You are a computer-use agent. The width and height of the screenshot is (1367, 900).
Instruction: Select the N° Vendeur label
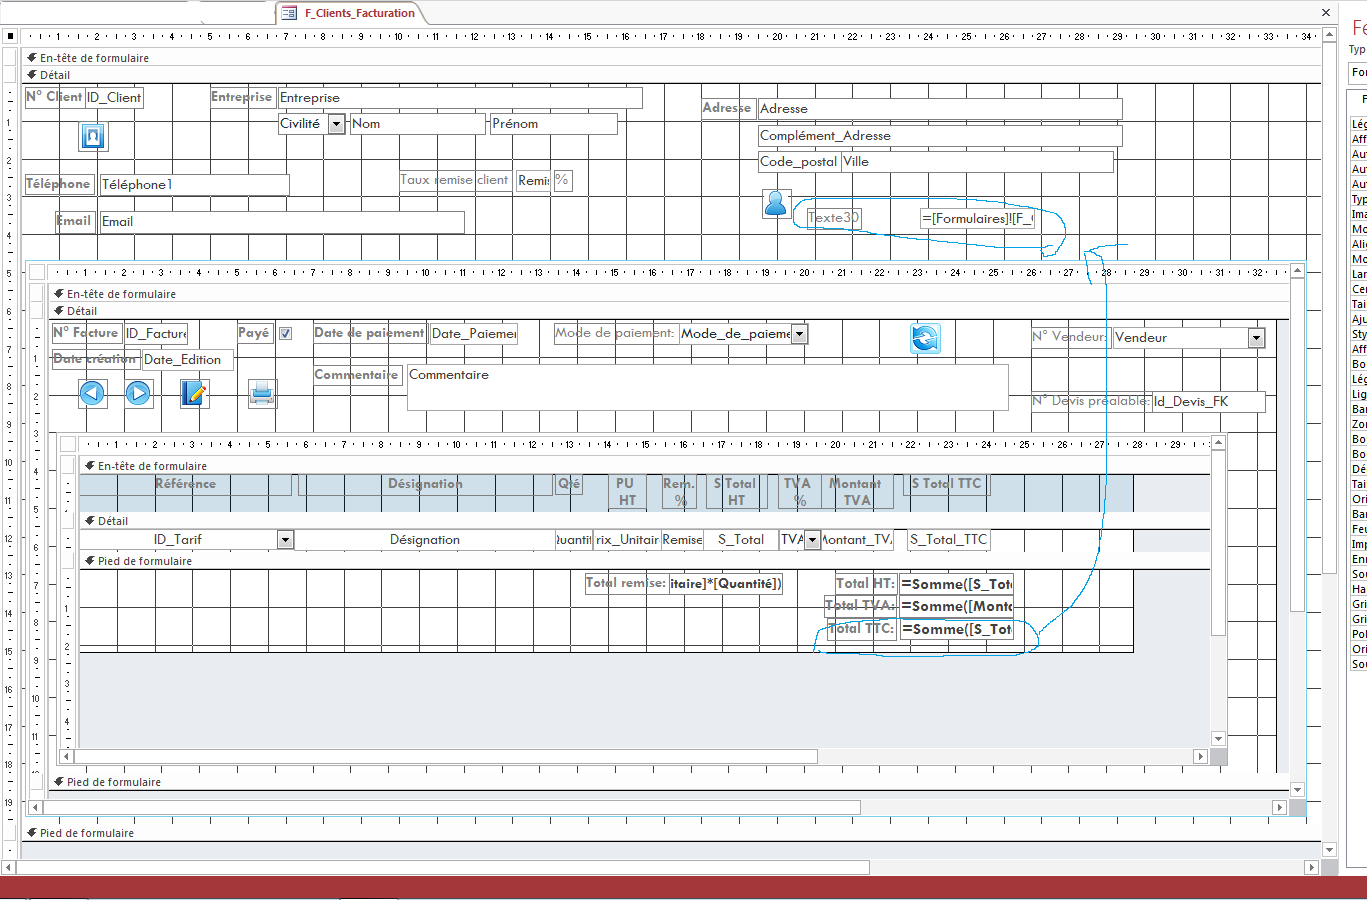pos(1070,337)
